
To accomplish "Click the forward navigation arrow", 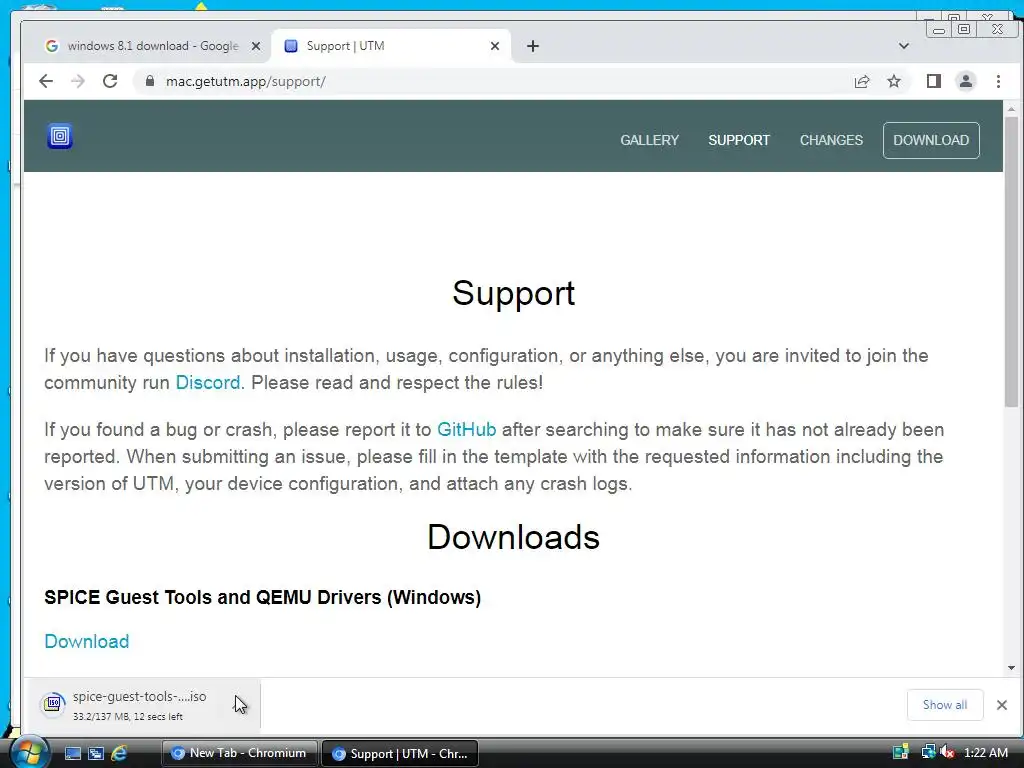I will pos(78,81).
